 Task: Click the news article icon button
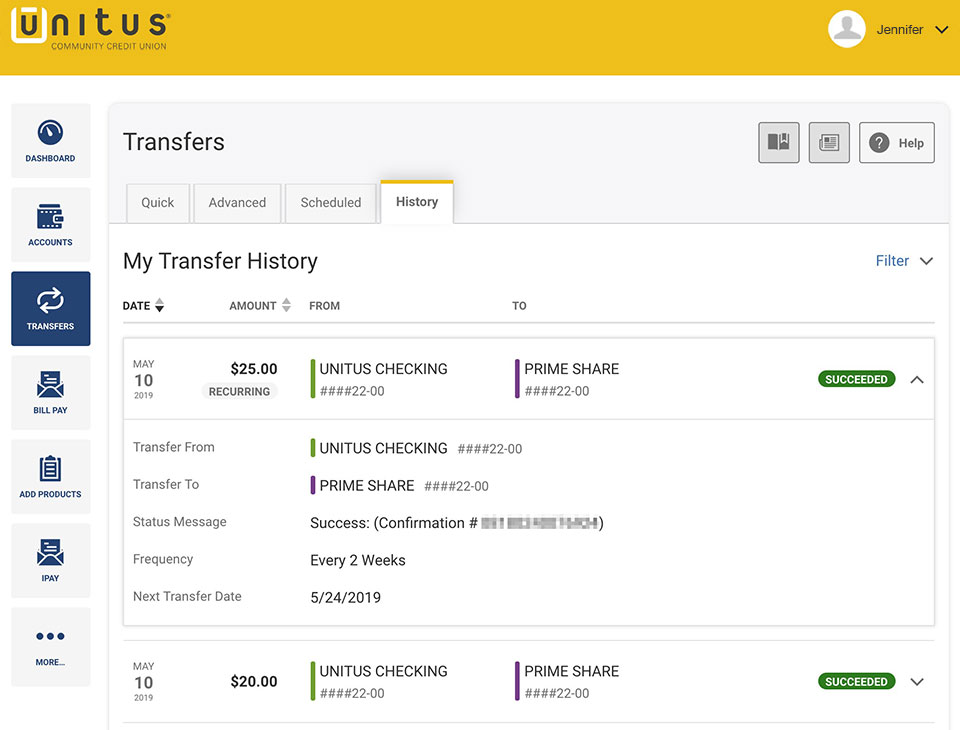(829, 143)
